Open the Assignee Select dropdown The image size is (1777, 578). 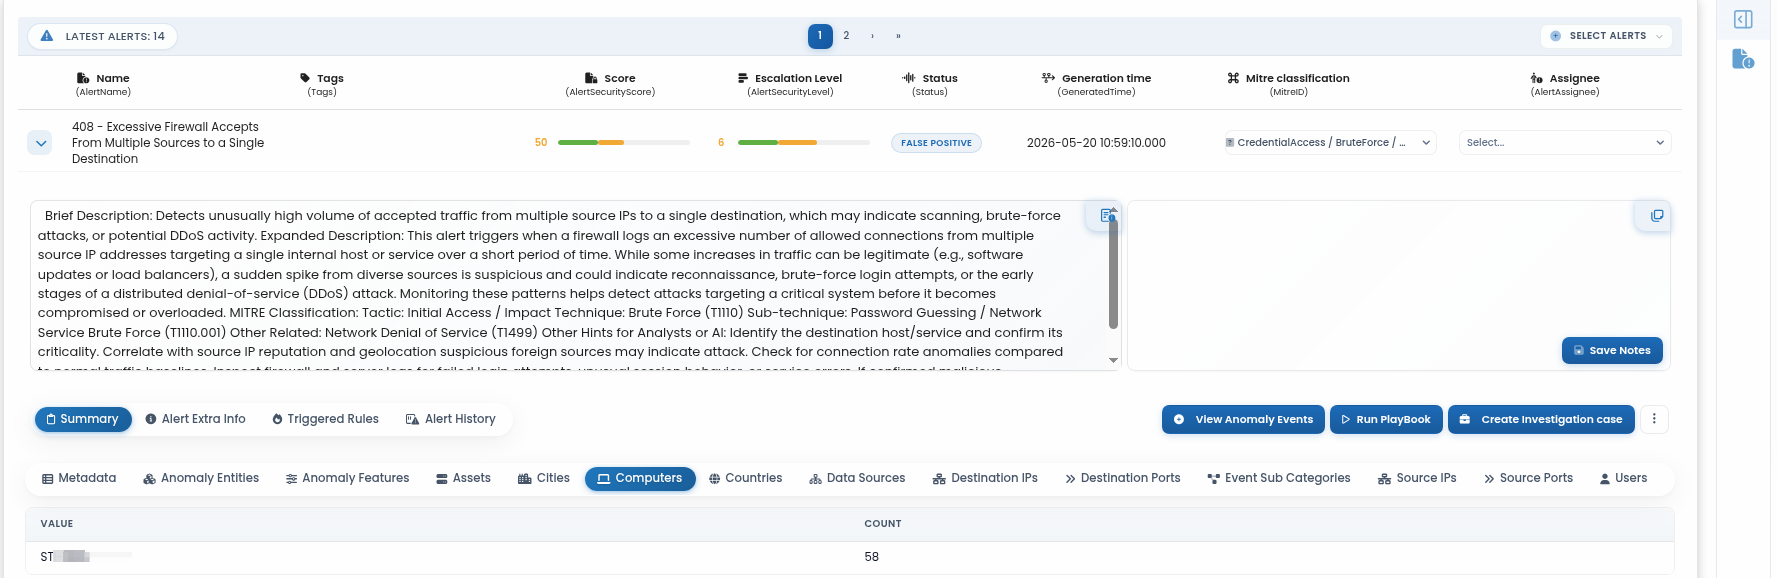click(1565, 143)
